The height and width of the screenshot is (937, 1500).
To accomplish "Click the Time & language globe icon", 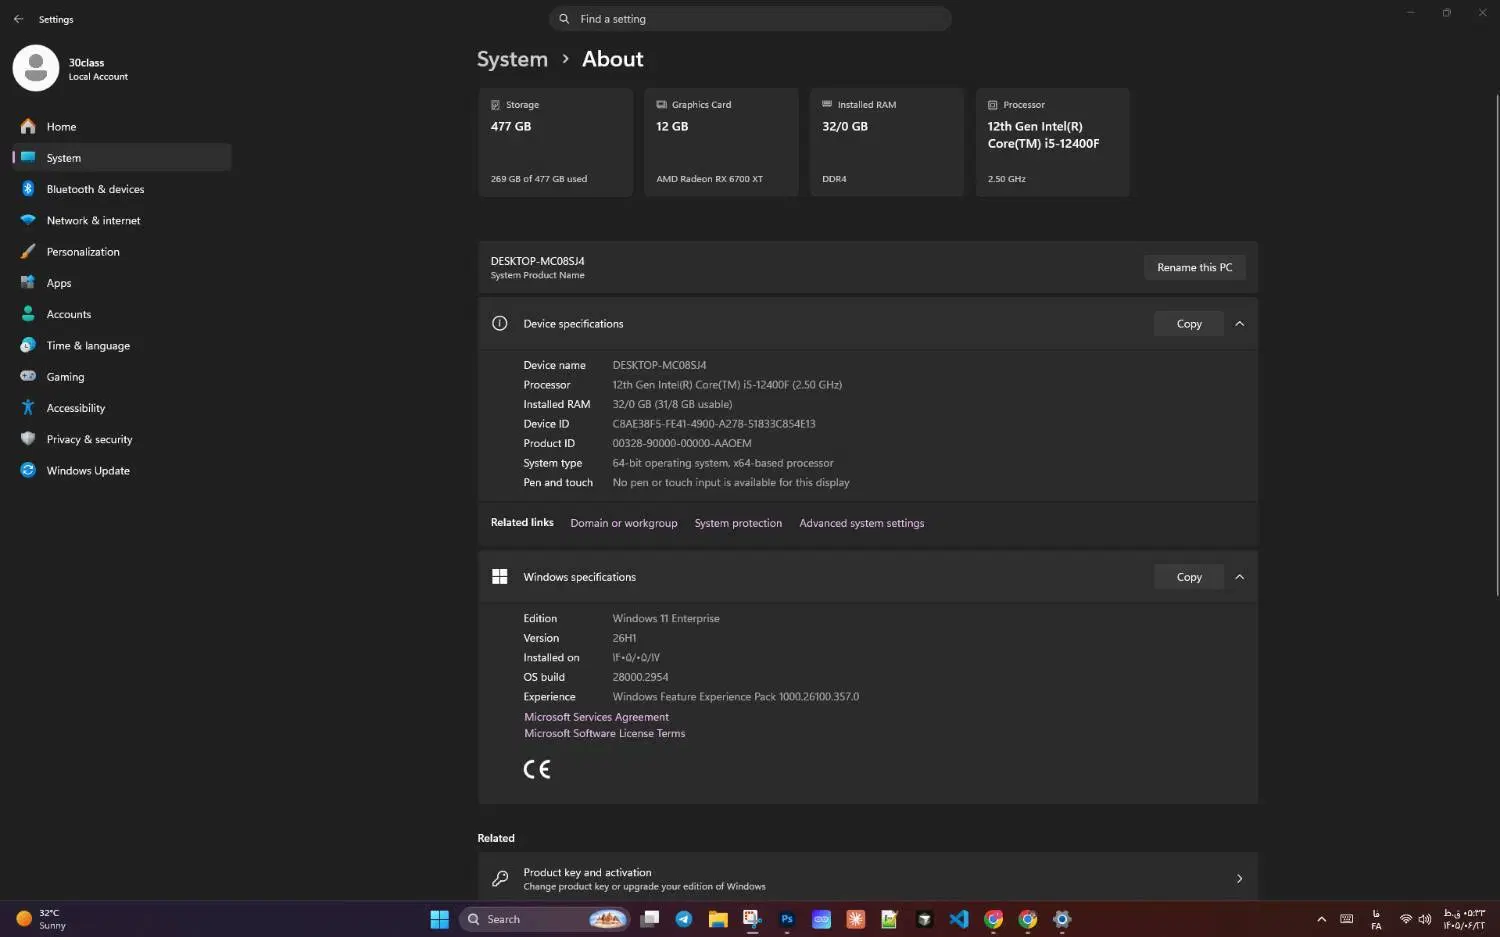I will [28, 345].
